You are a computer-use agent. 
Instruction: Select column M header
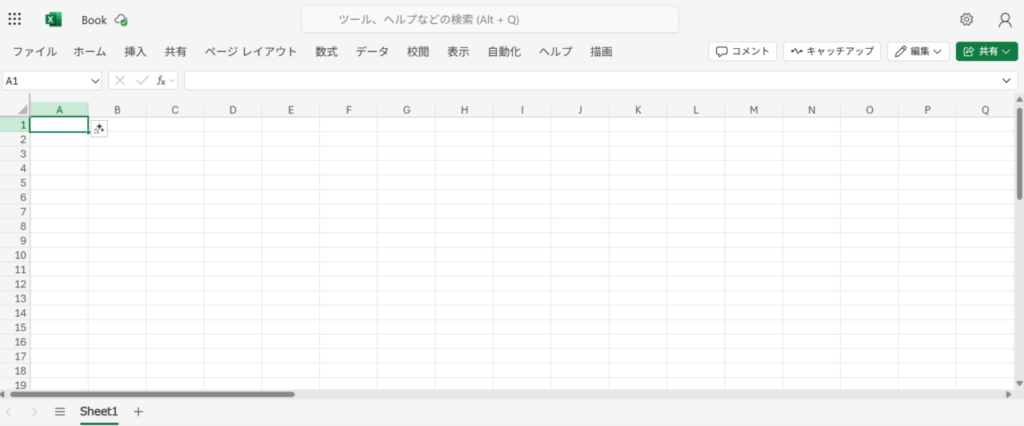754,110
